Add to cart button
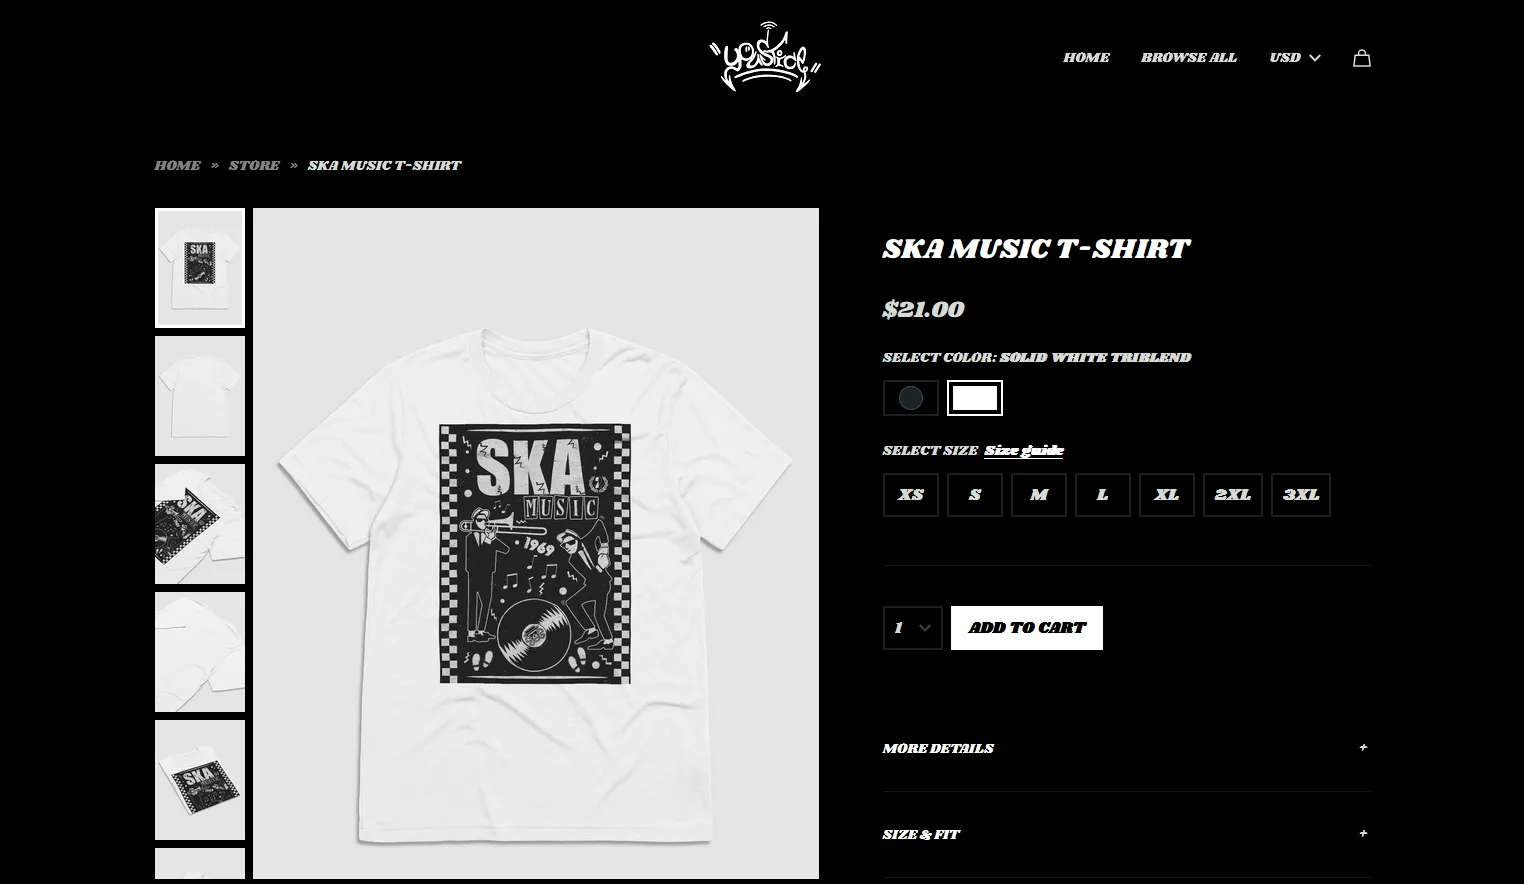The width and height of the screenshot is (1524, 884). point(1027,628)
